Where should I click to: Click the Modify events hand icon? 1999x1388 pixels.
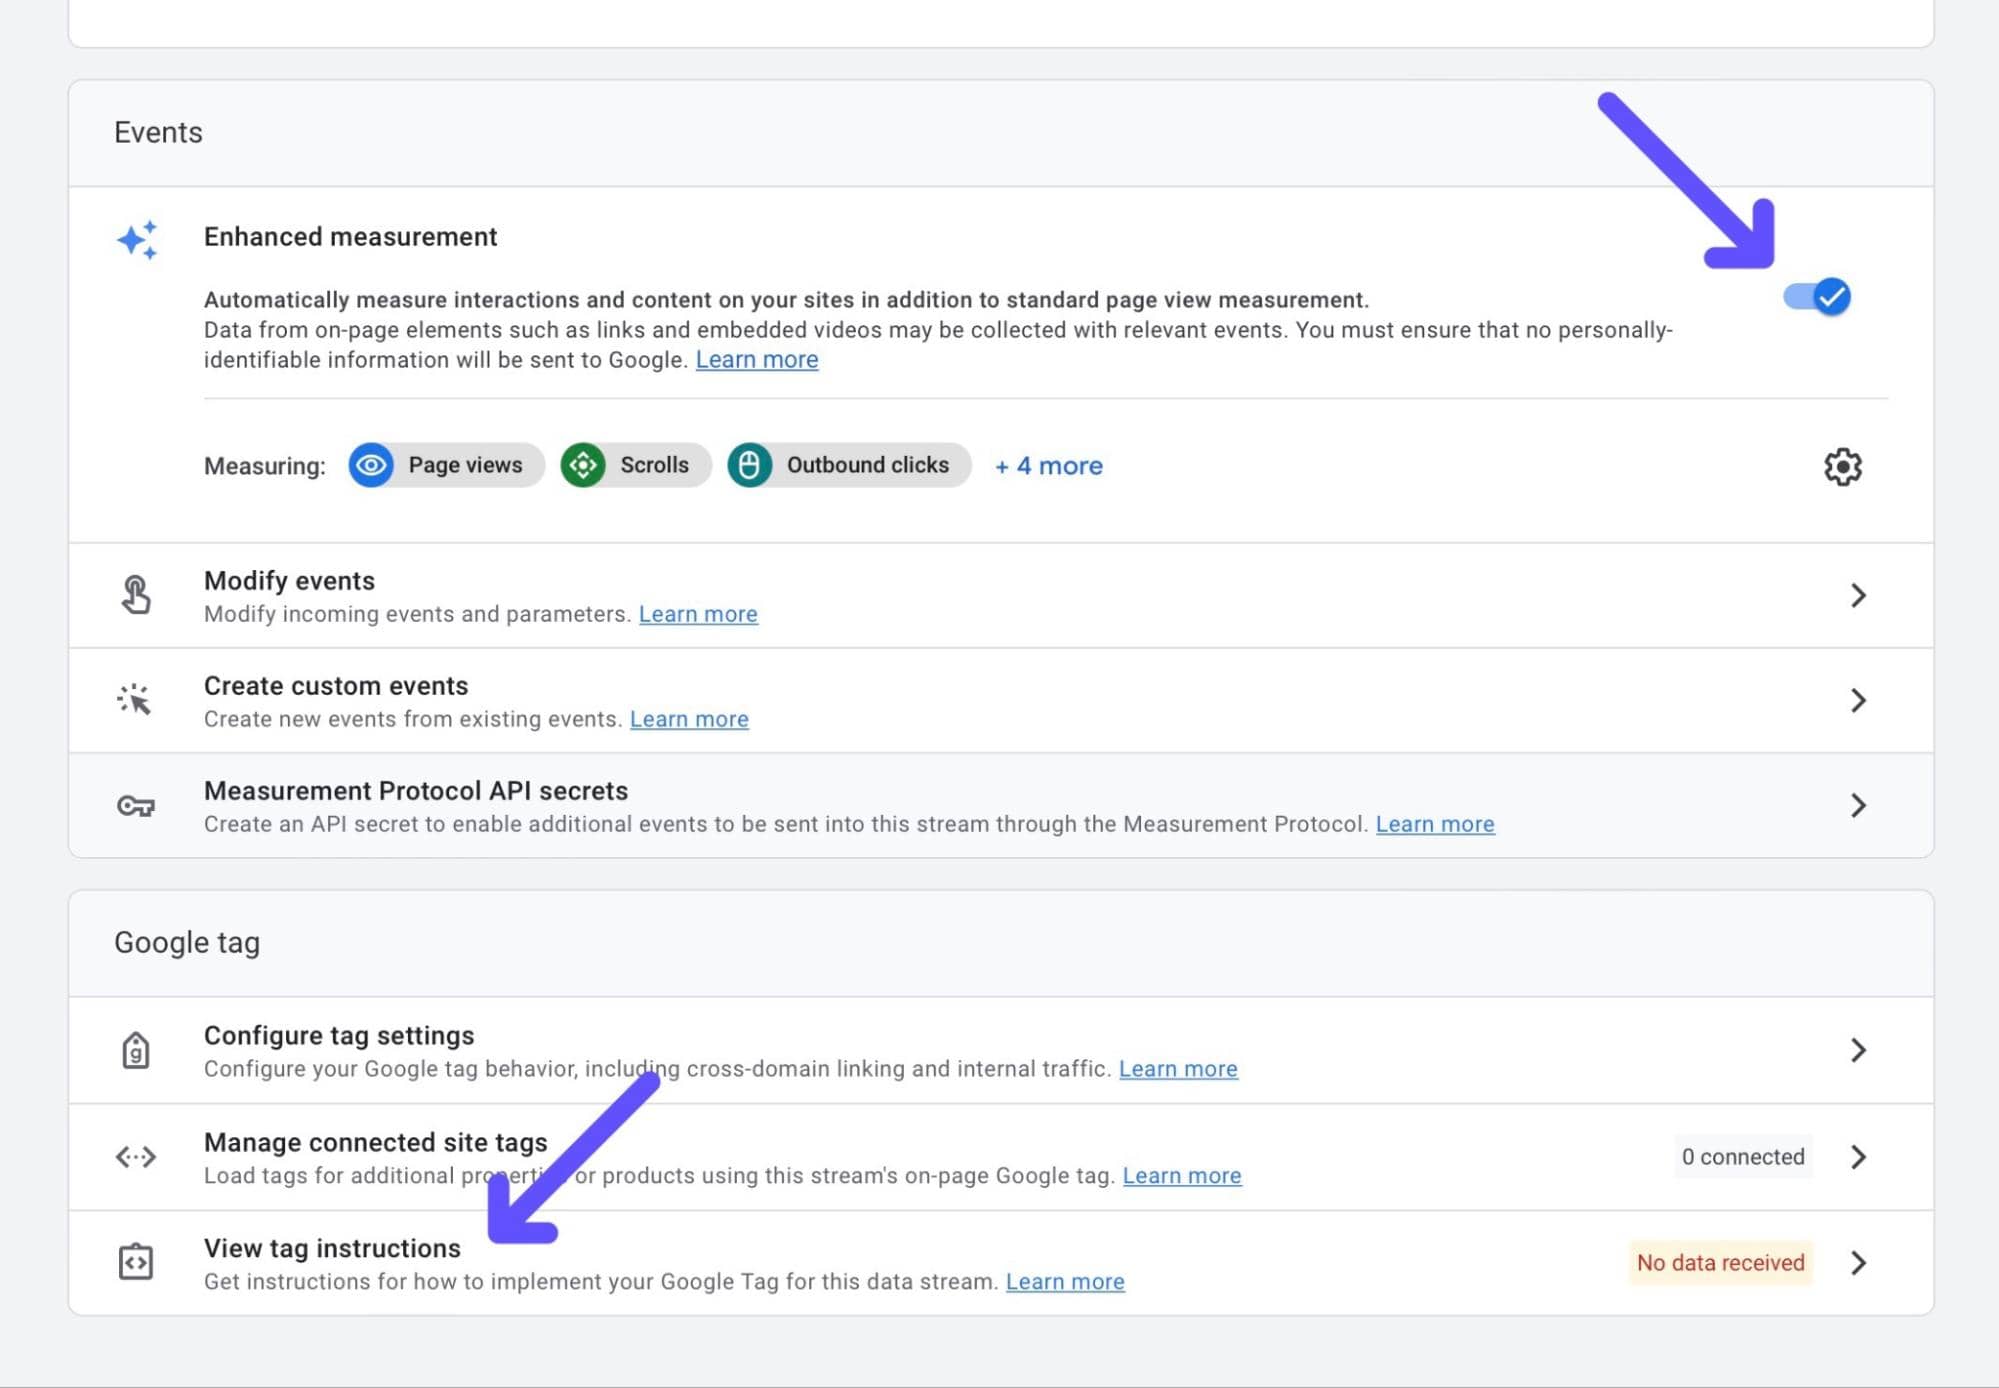[136, 595]
